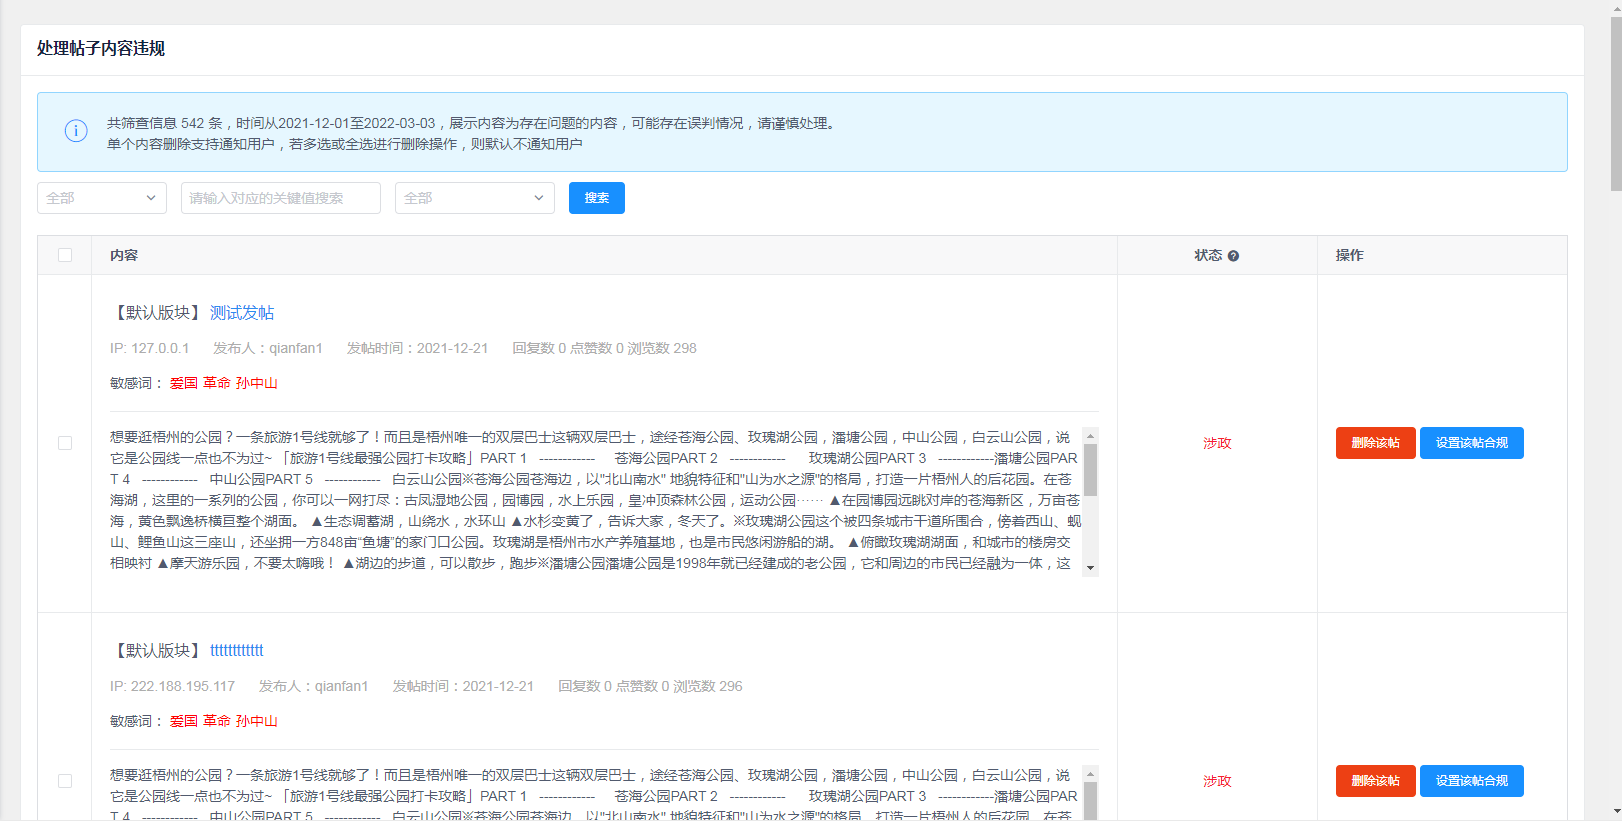Open the post link tttttttttttt

(237, 651)
